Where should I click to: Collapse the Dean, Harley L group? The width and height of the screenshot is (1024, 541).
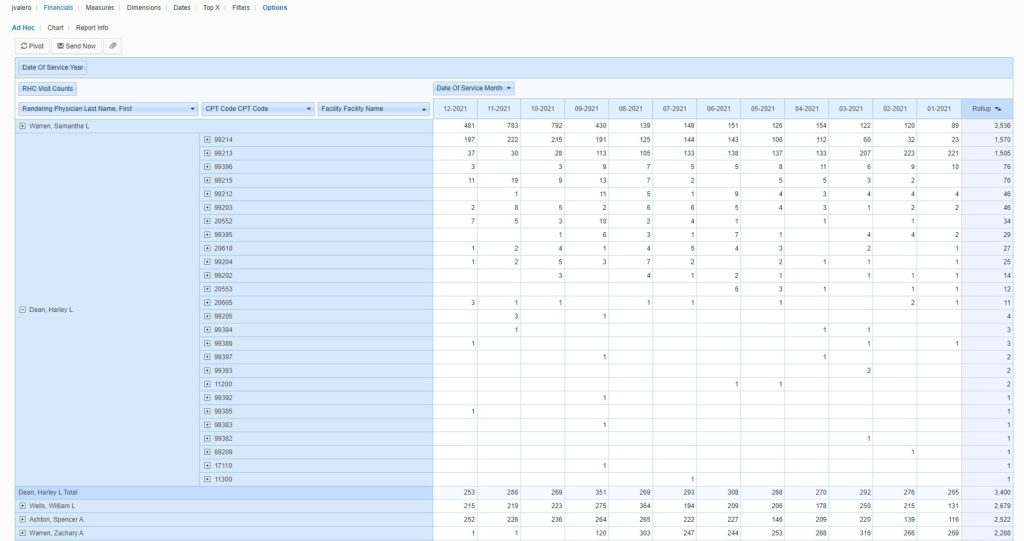point(23,310)
